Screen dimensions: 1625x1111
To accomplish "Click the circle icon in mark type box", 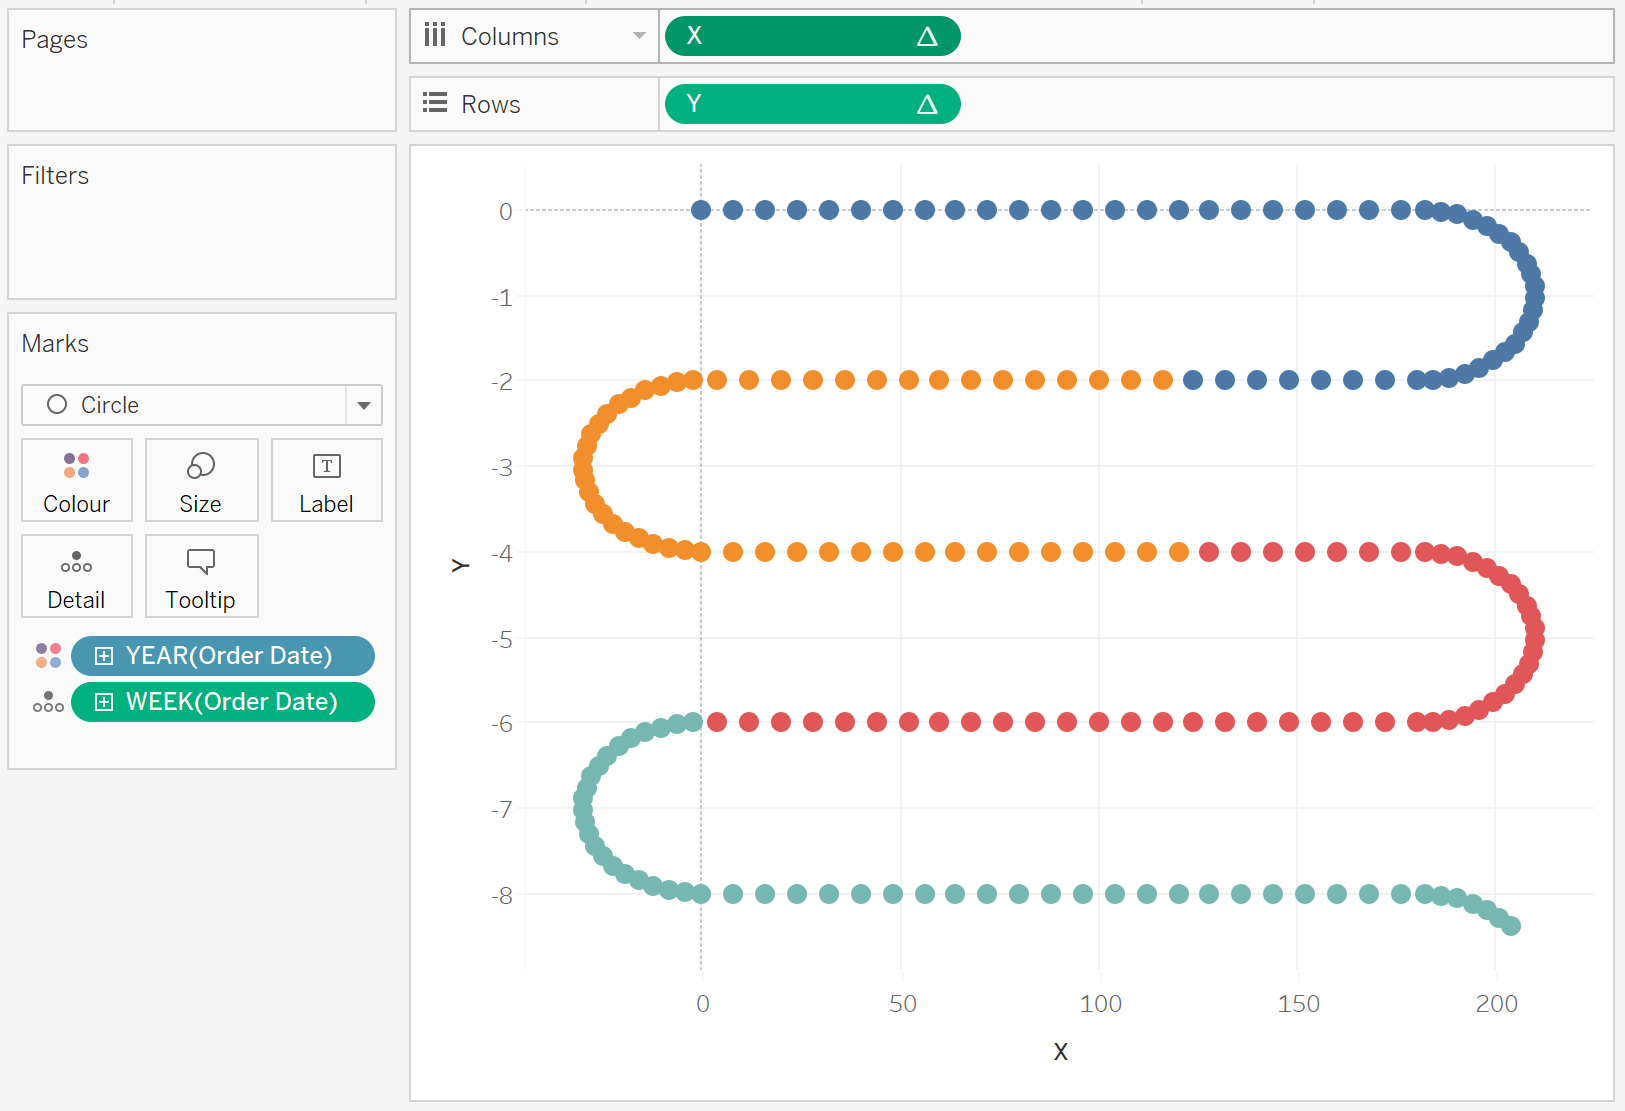I will tap(57, 404).
